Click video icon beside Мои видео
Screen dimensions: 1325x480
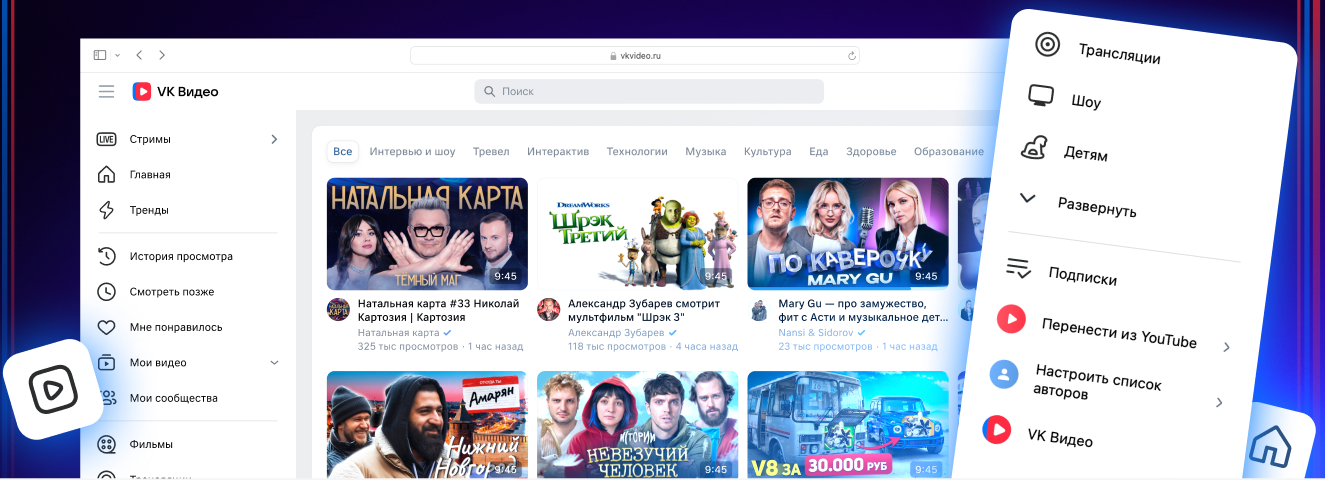tap(106, 363)
